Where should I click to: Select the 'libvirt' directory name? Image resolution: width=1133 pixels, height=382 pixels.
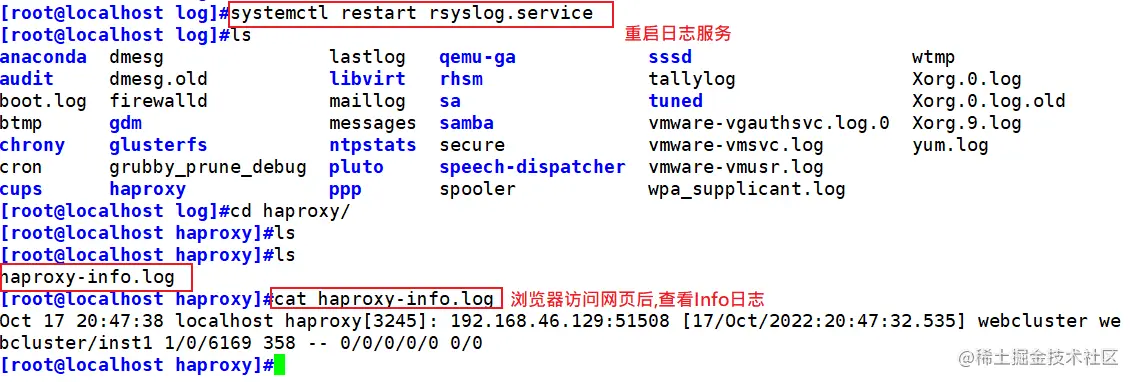point(367,79)
